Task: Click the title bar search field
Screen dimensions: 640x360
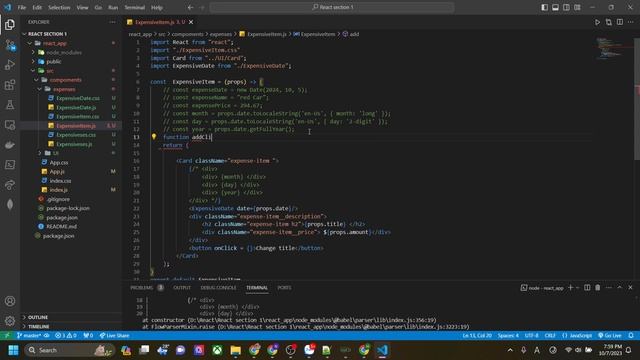Action: (332, 7)
